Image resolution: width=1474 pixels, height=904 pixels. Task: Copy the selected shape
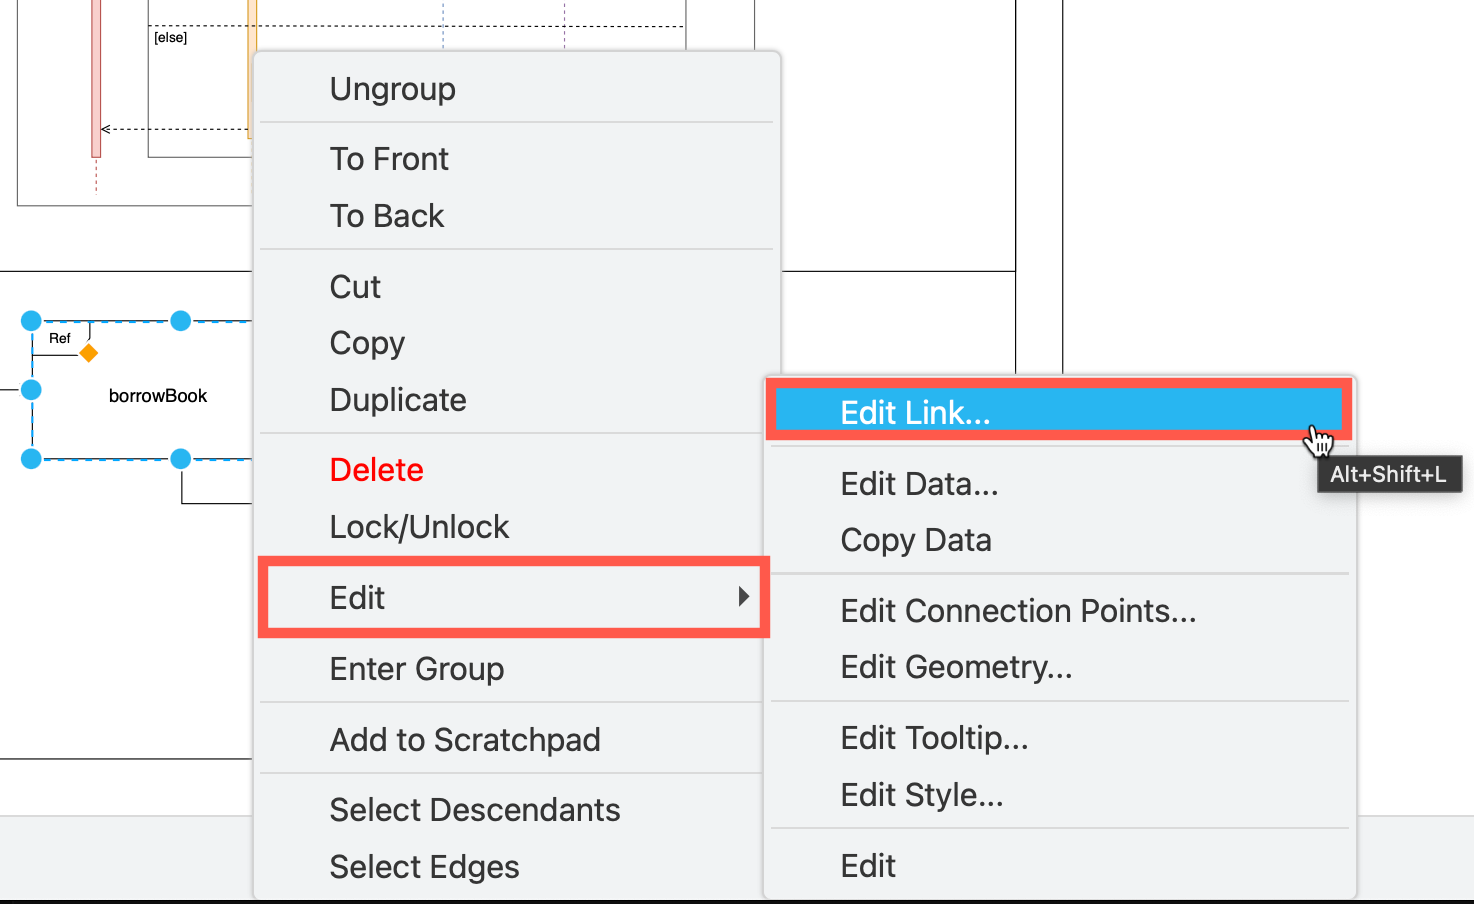[x=367, y=342]
